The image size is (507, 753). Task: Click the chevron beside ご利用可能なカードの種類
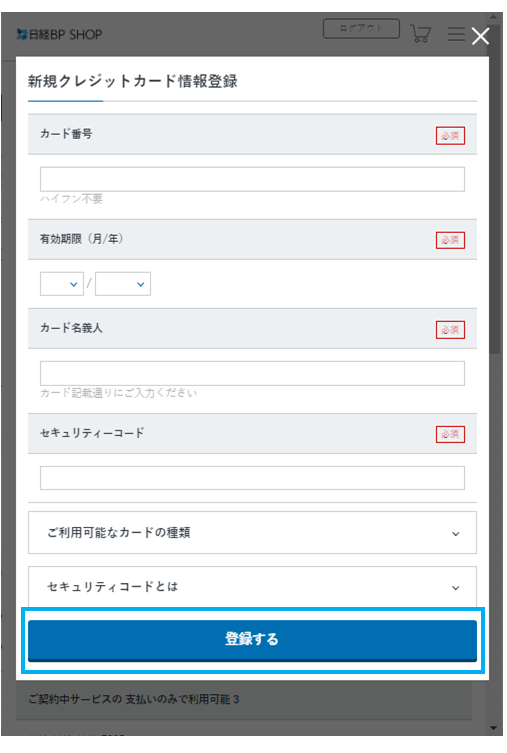click(x=456, y=534)
